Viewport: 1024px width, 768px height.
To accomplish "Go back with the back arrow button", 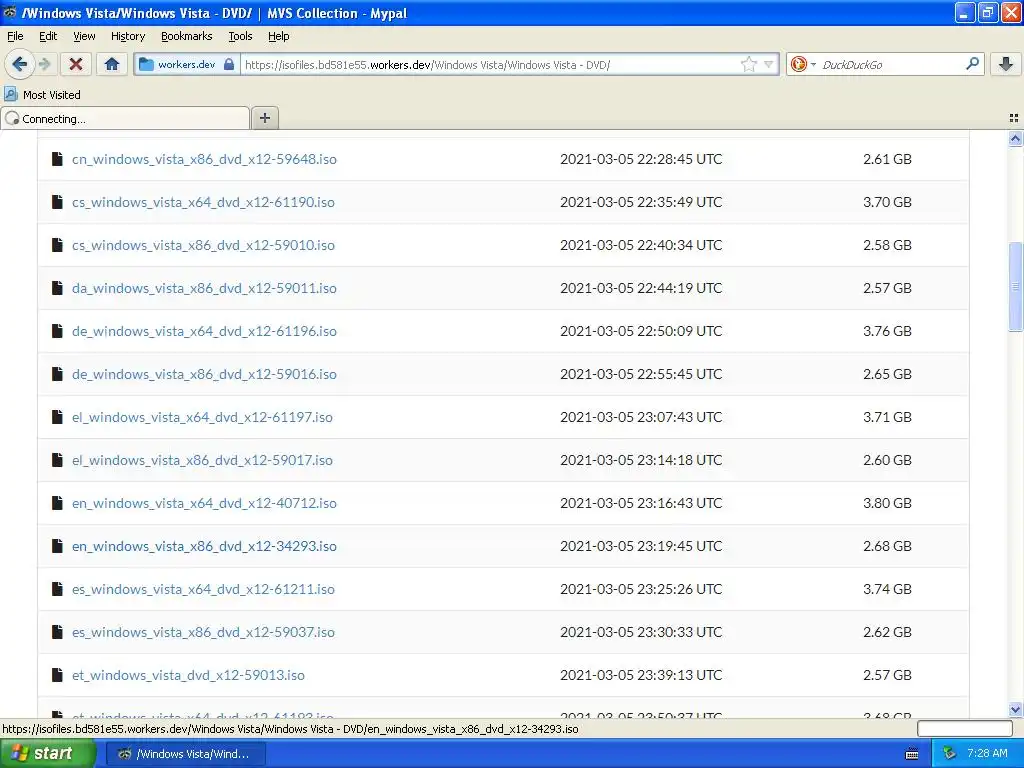I will pos(20,64).
